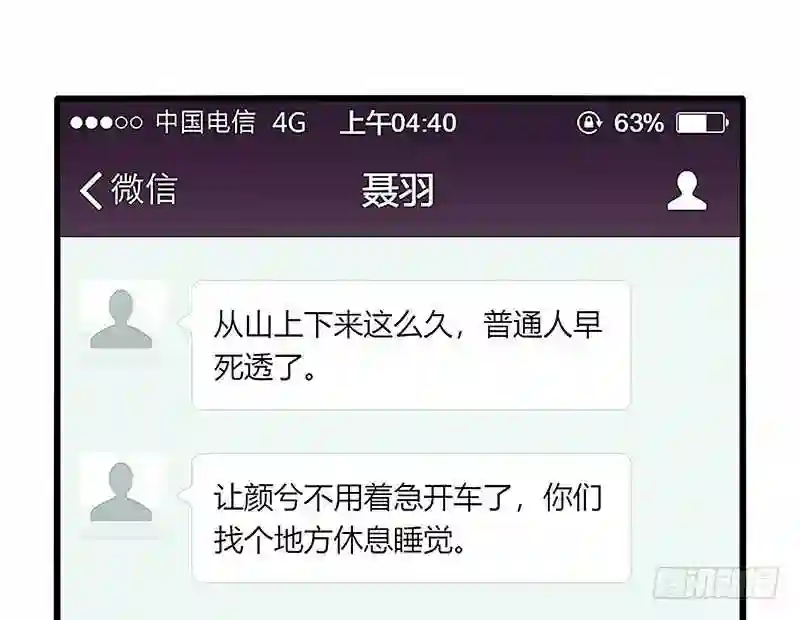Tap the back chevron next to 微信
Viewport: 800px width, 620px height.
[x=91, y=190]
